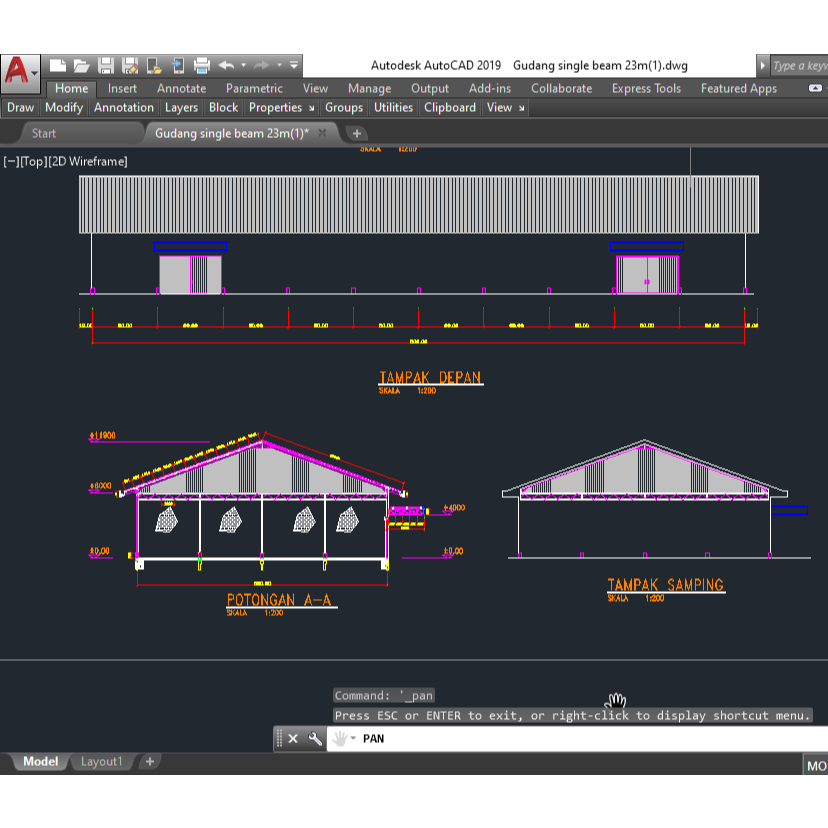Image resolution: width=828 pixels, height=828 pixels.
Task: Create a new drawing file
Action: [x=56, y=63]
